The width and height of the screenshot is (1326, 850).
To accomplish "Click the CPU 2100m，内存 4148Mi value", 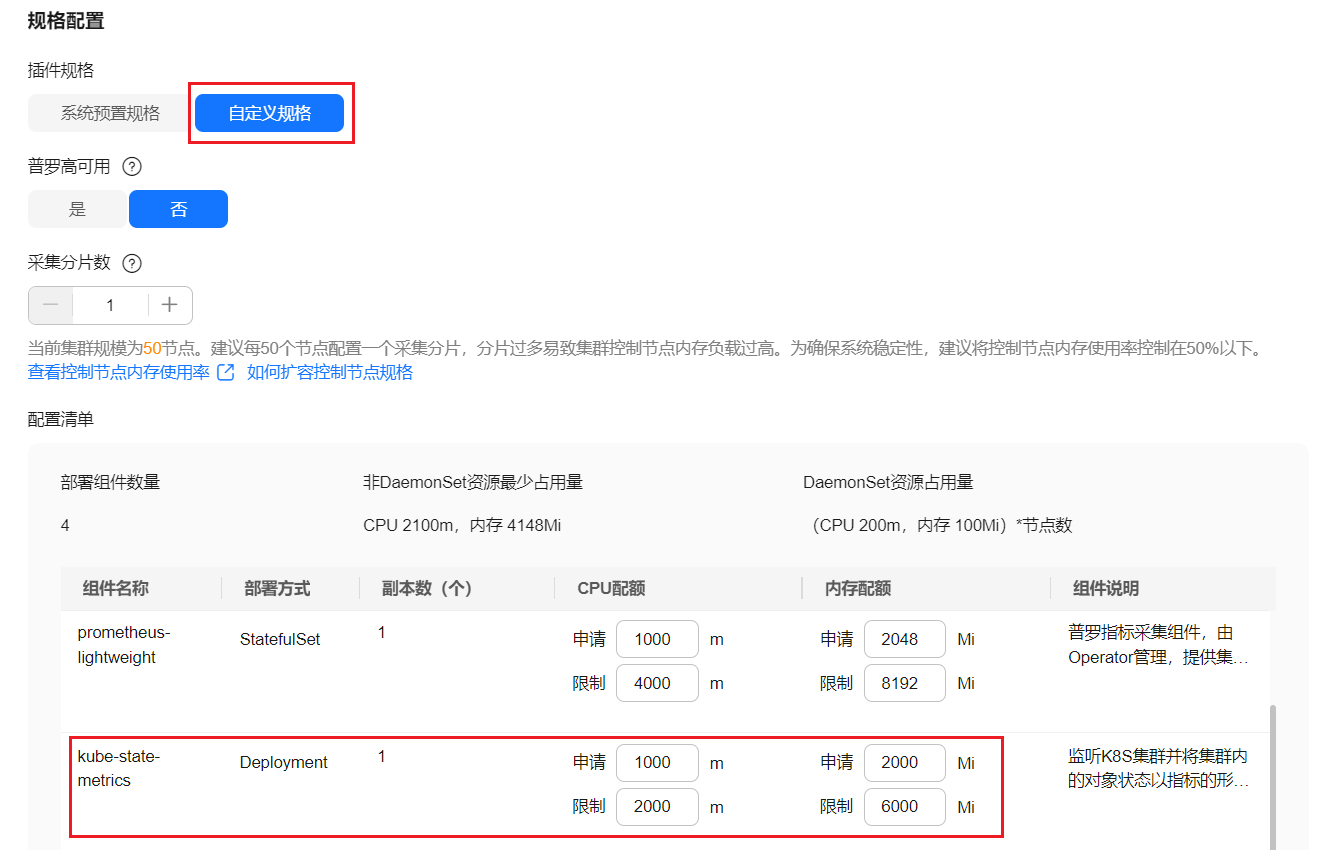I will [x=462, y=525].
